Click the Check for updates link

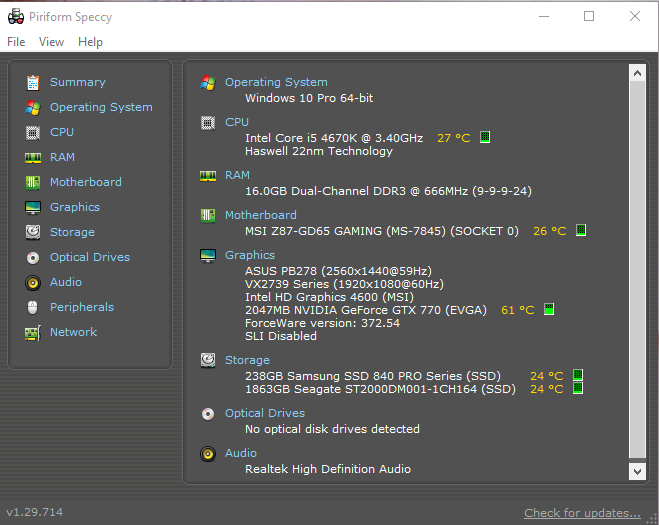click(x=582, y=513)
